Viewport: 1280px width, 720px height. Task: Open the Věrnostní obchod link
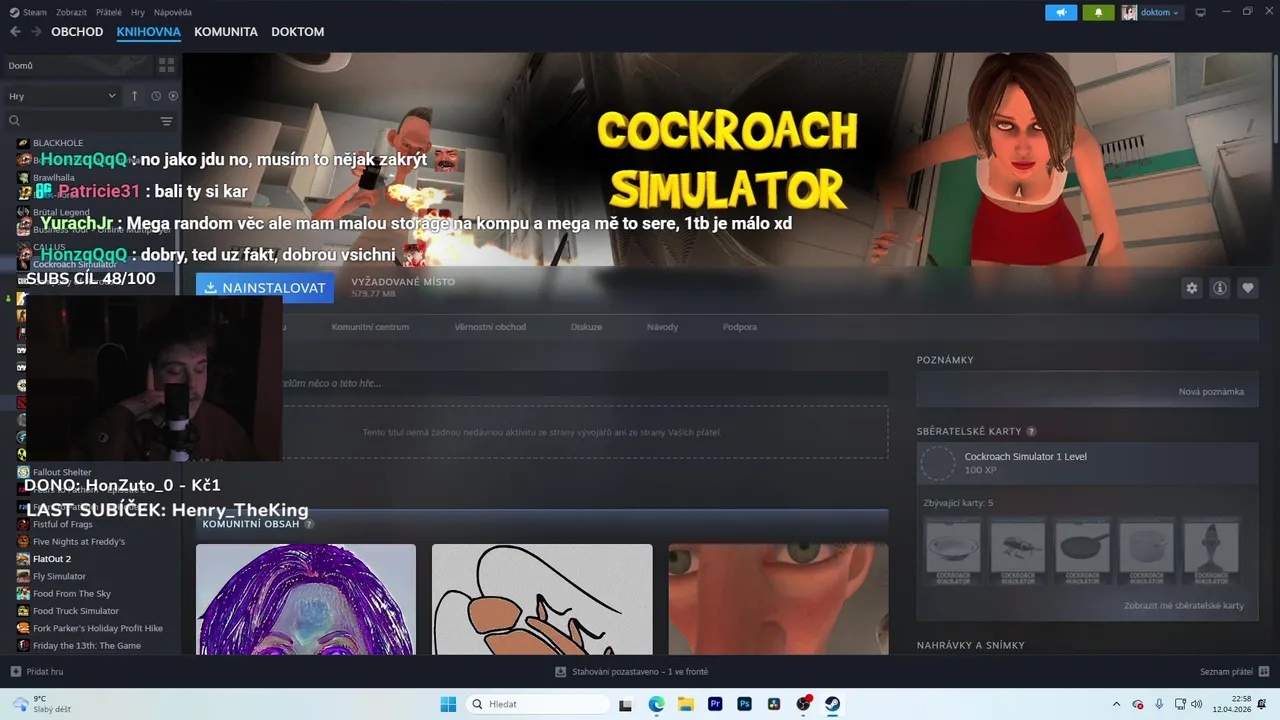coord(490,327)
